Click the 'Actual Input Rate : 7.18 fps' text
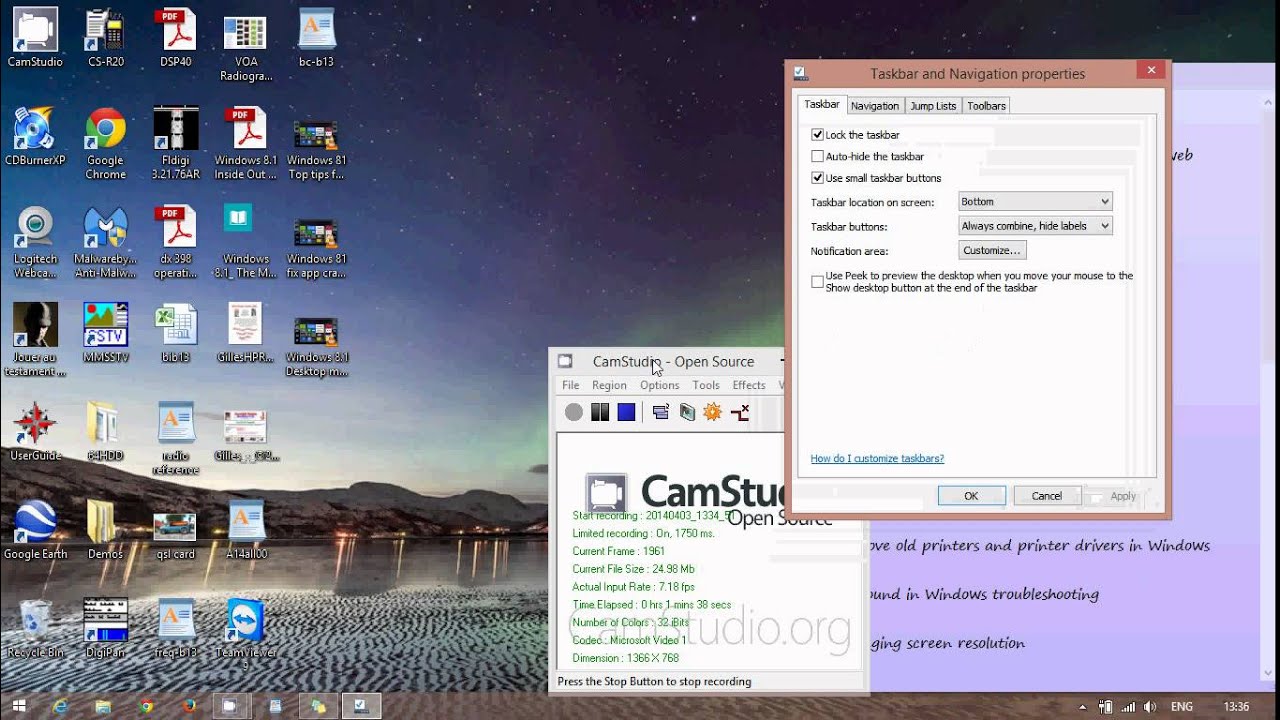 pyautogui.click(x=633, y=587)
